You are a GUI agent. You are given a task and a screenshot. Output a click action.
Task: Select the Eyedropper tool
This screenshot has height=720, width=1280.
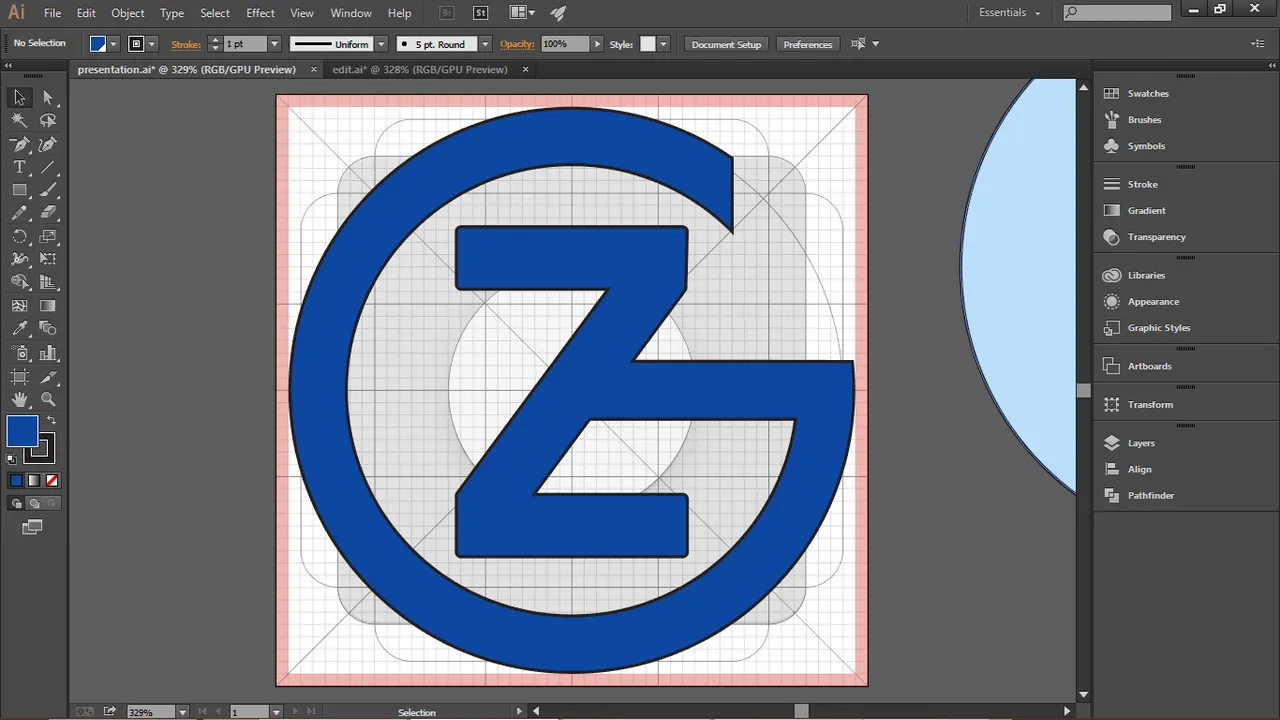pyautogui.click(x=19, y=329)
